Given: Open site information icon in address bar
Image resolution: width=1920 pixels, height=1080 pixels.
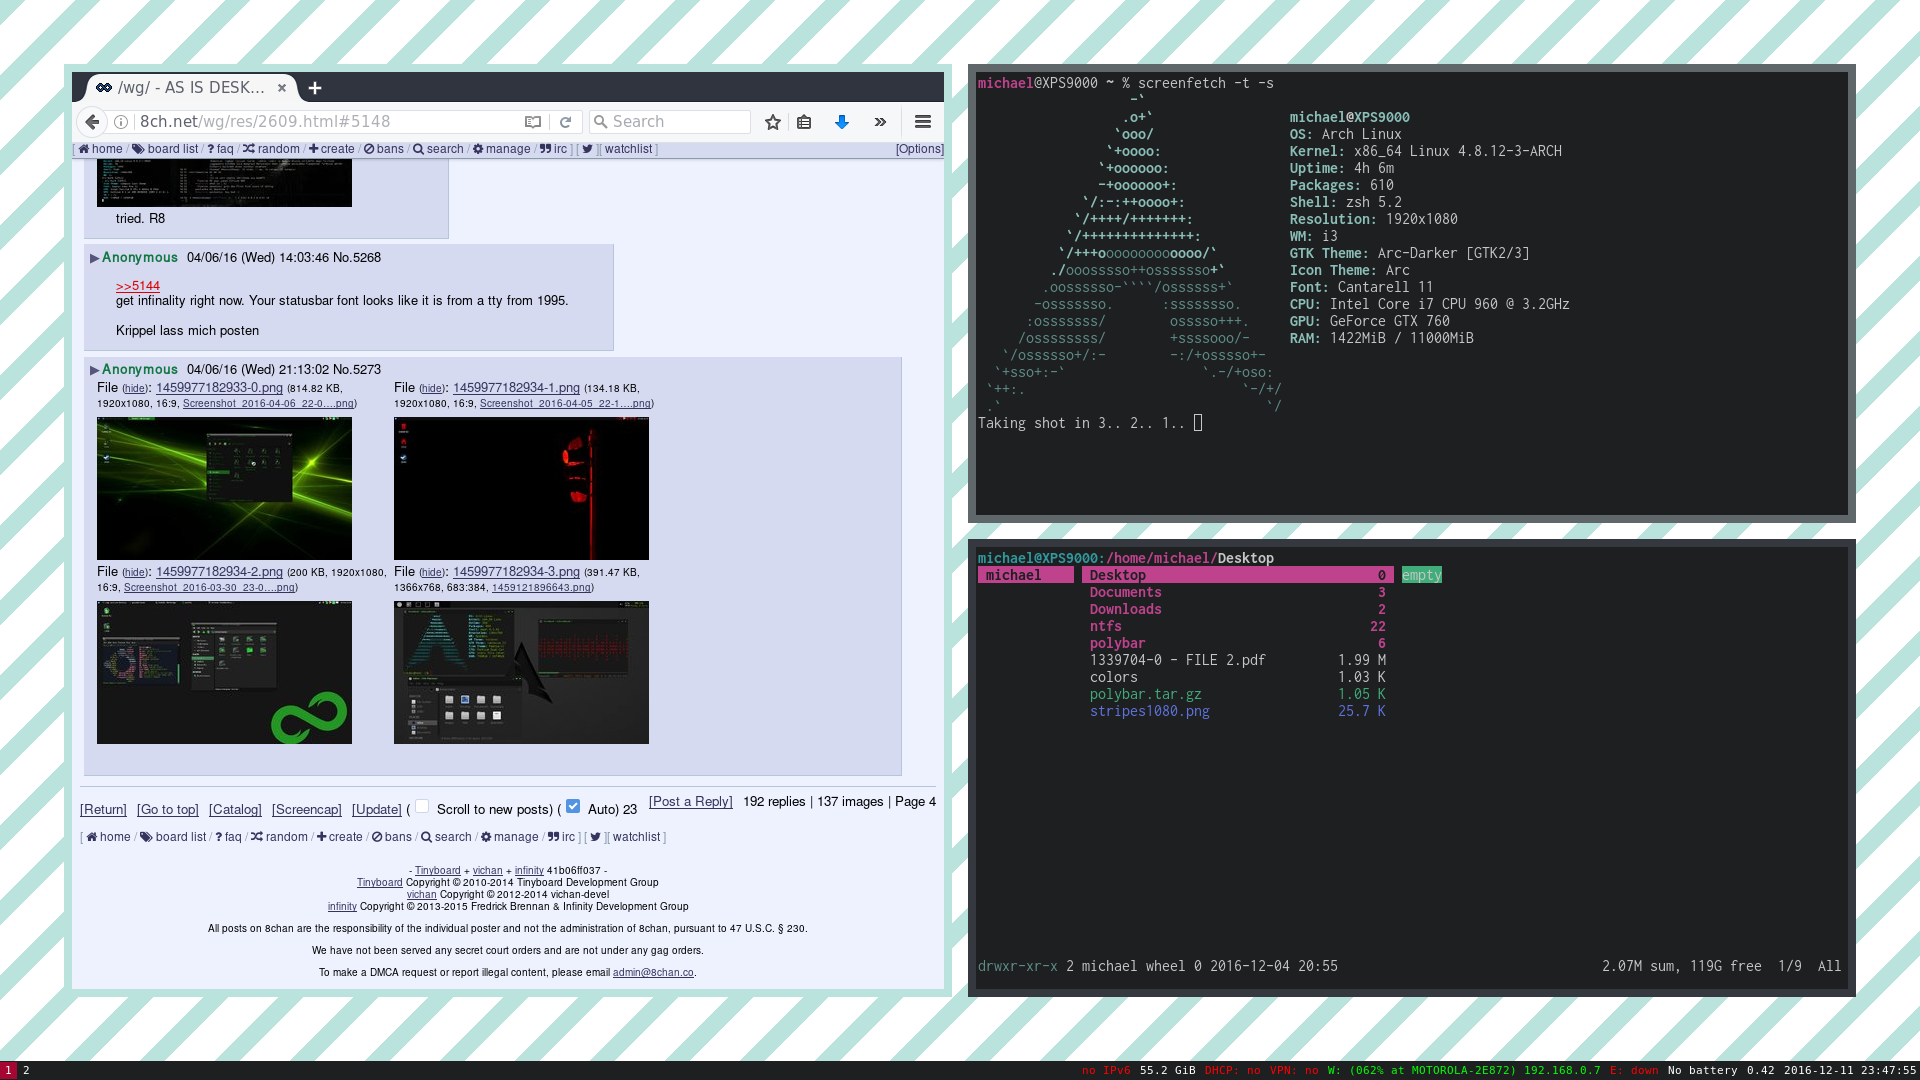Looking at the screenshot, I should [121, 122].
